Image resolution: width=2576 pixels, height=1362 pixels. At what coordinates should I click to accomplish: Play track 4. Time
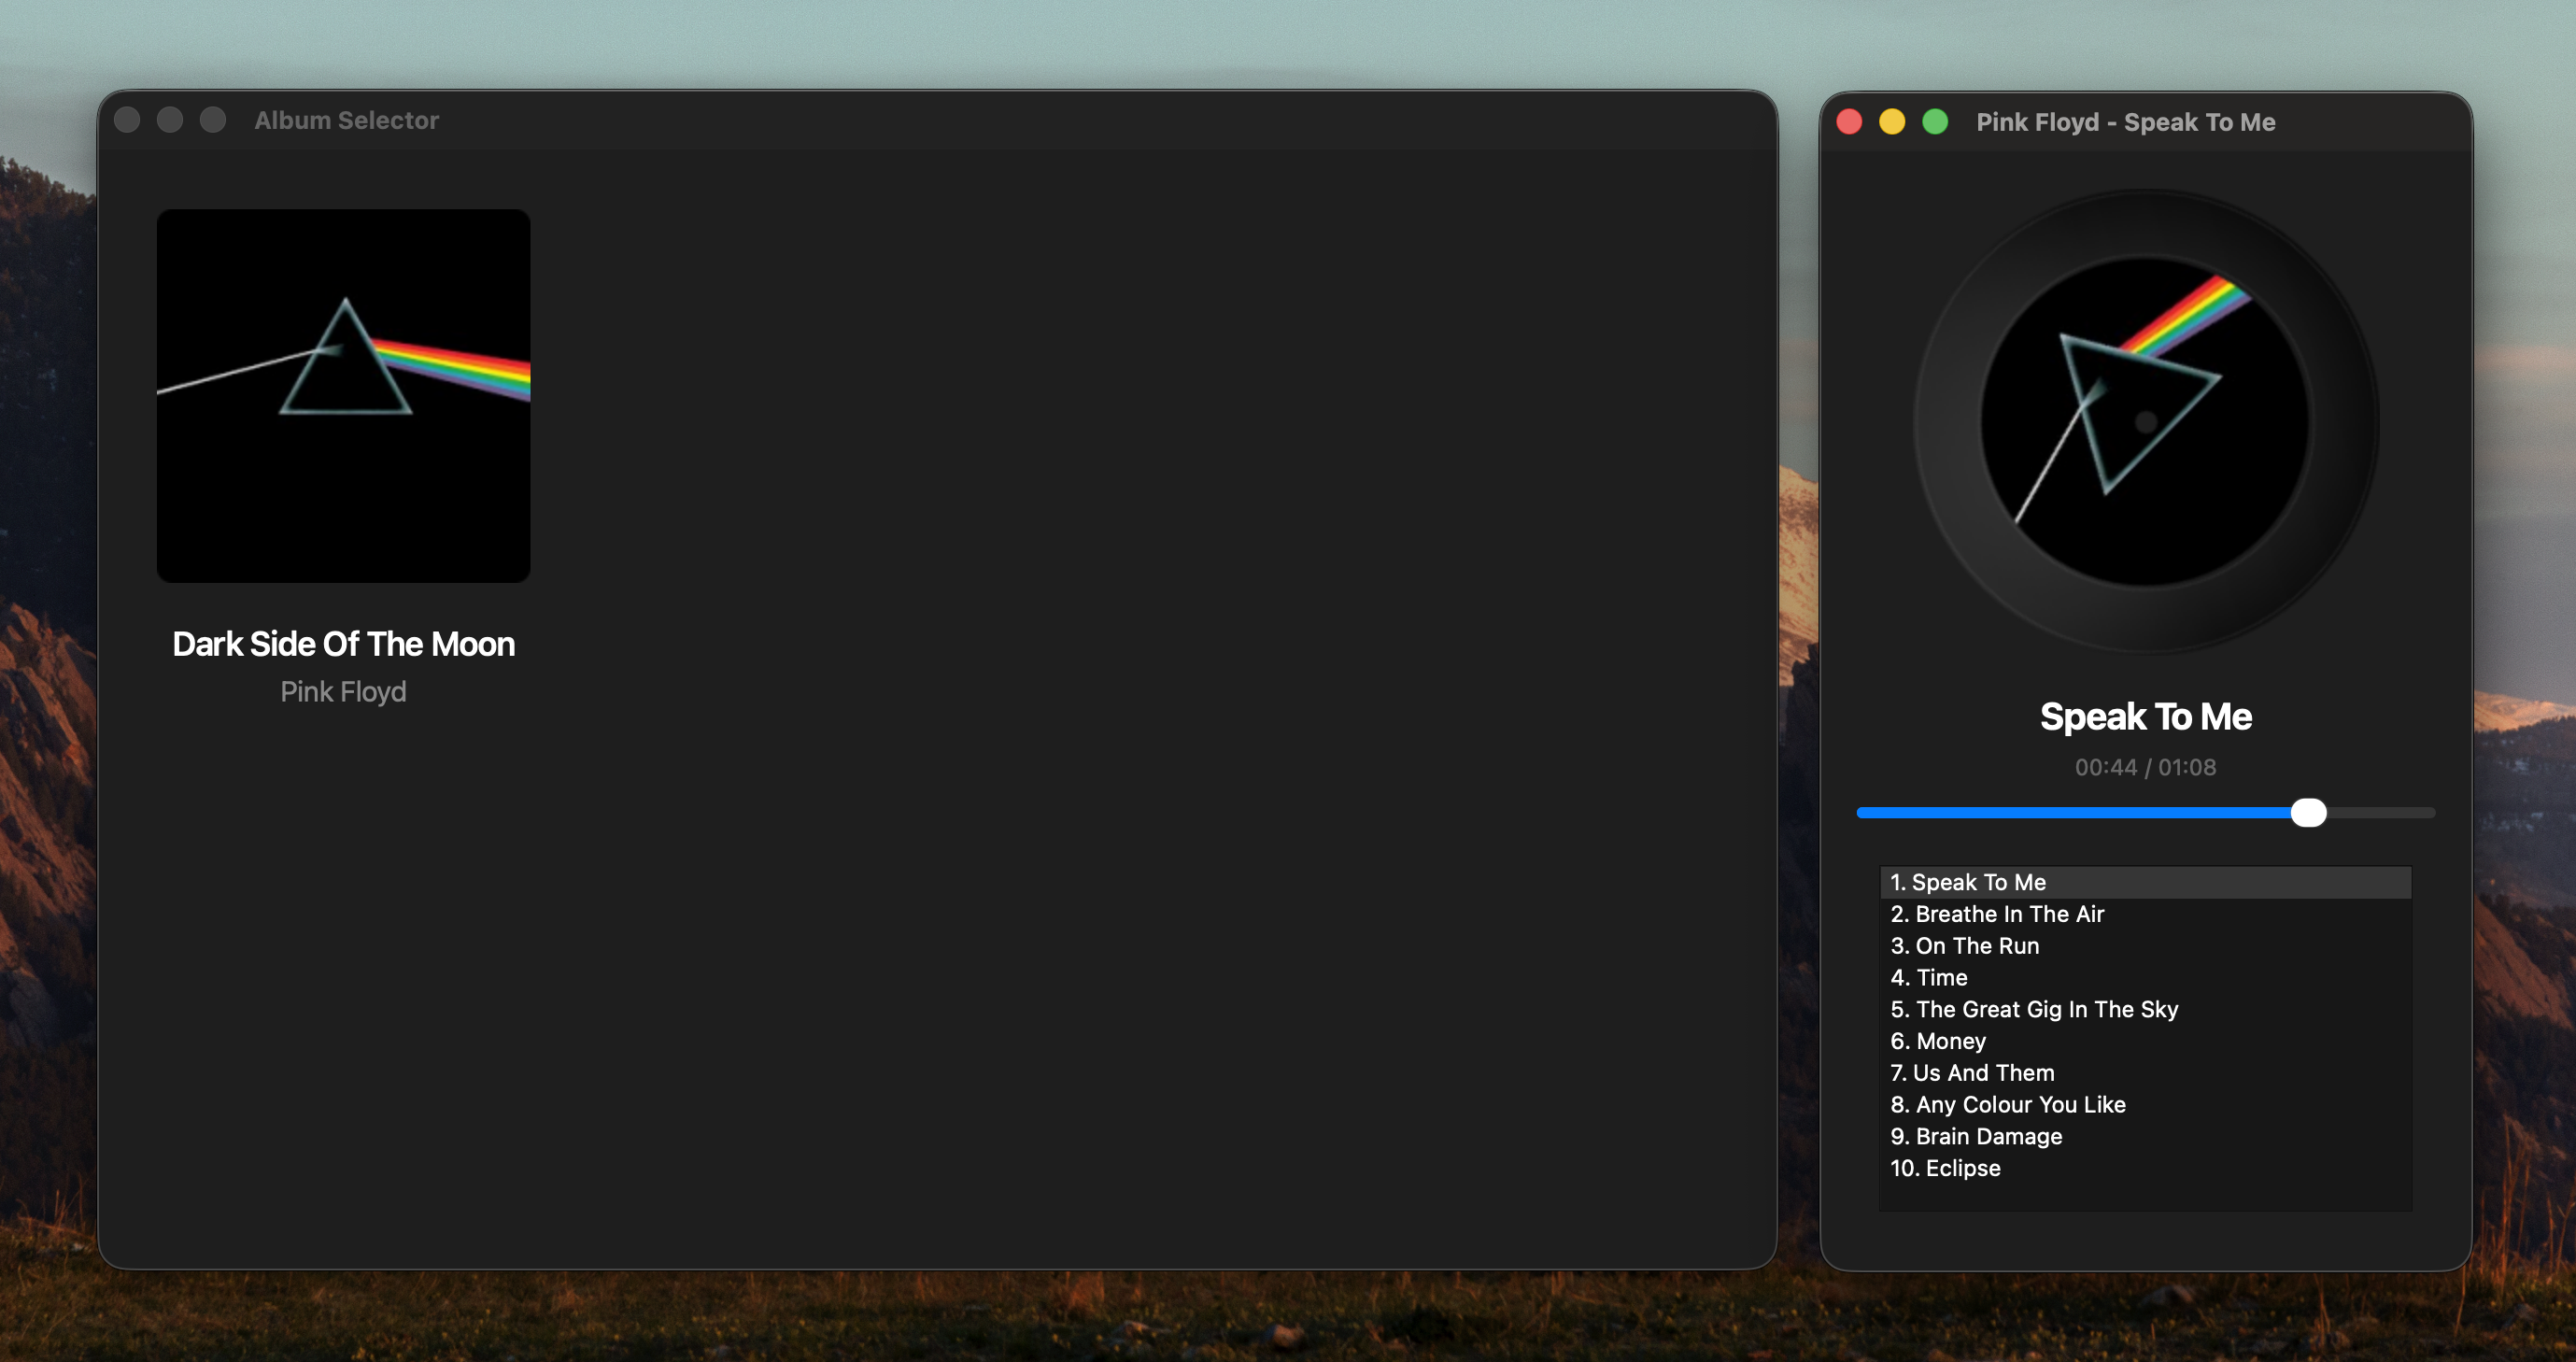(1929, 977)
